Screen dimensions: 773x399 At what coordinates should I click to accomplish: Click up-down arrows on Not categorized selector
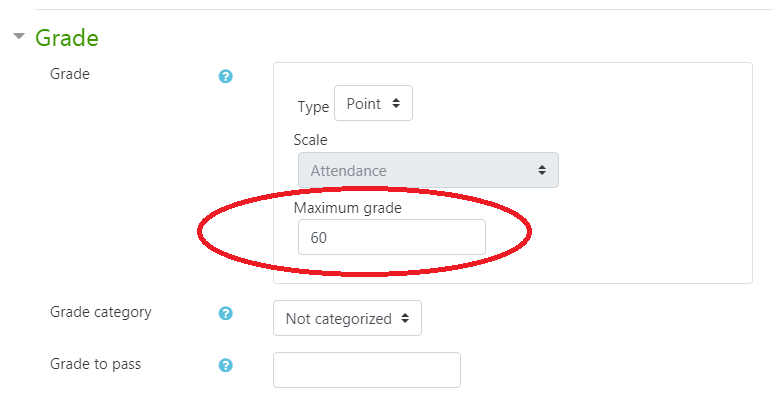(405, 318)
